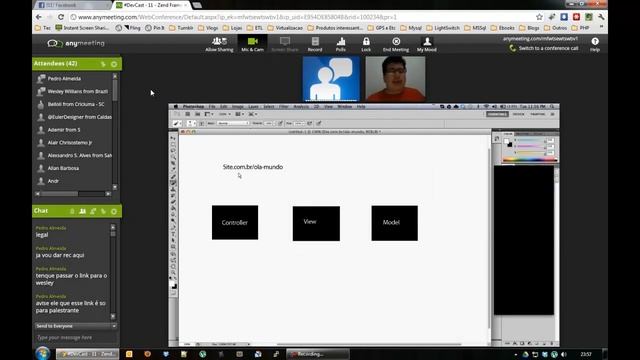This screenshot has height=360, width=640.
Task: Click Recording taskbar item
Action: tap(318, 354)
